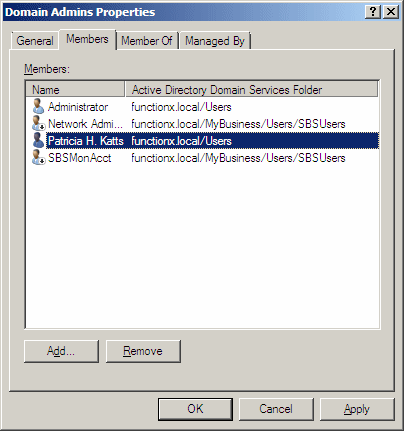The image size is (404, 431).
Task: Open the help question mark button
Action: [373, 12]
